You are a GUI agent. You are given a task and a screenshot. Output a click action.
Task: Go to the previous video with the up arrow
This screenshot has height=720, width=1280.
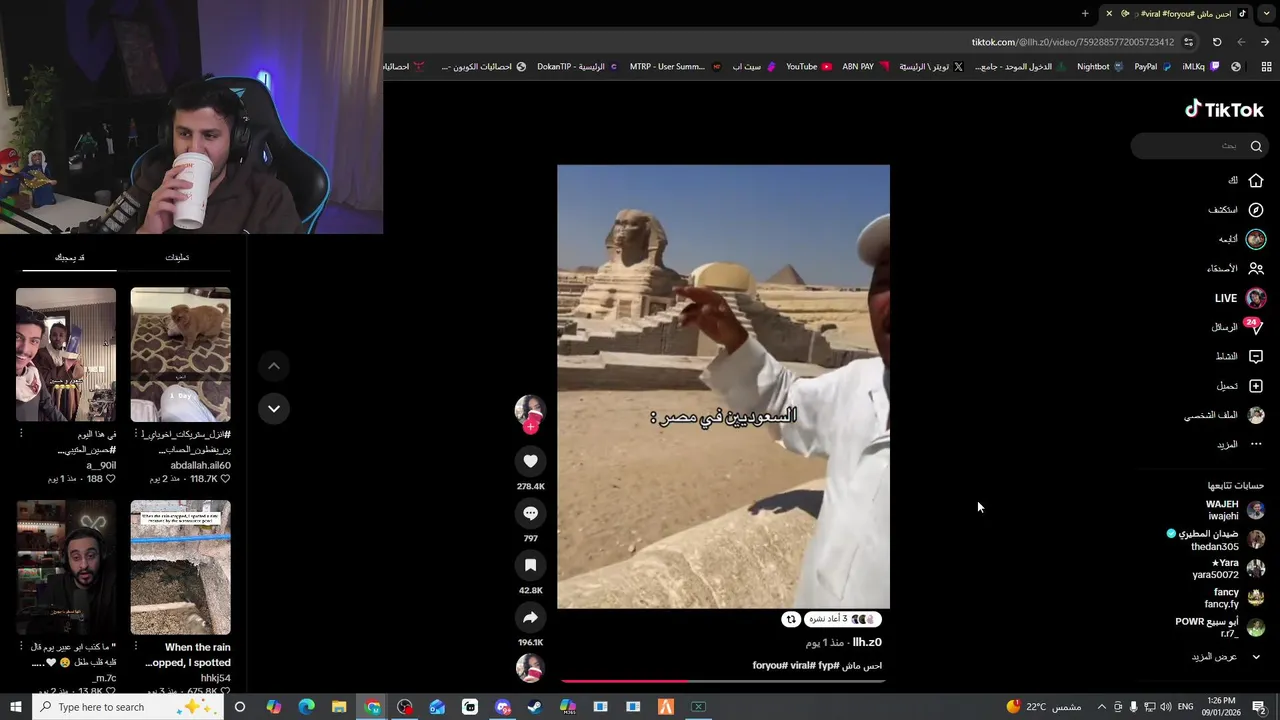tap(273, 366)
